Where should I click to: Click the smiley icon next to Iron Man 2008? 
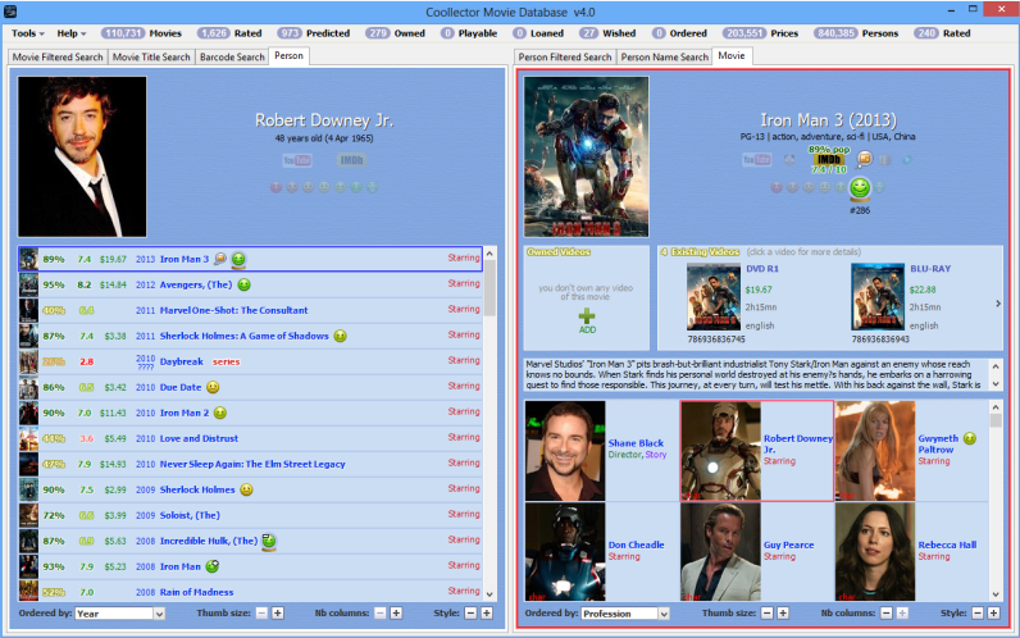[x=212, y=566]
